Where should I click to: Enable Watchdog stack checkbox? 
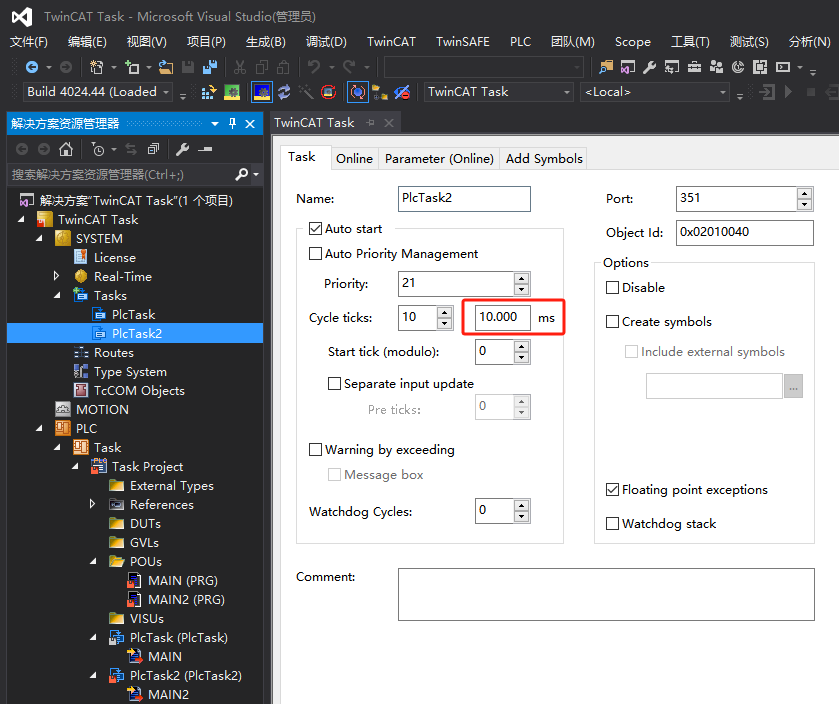(612, 523)
